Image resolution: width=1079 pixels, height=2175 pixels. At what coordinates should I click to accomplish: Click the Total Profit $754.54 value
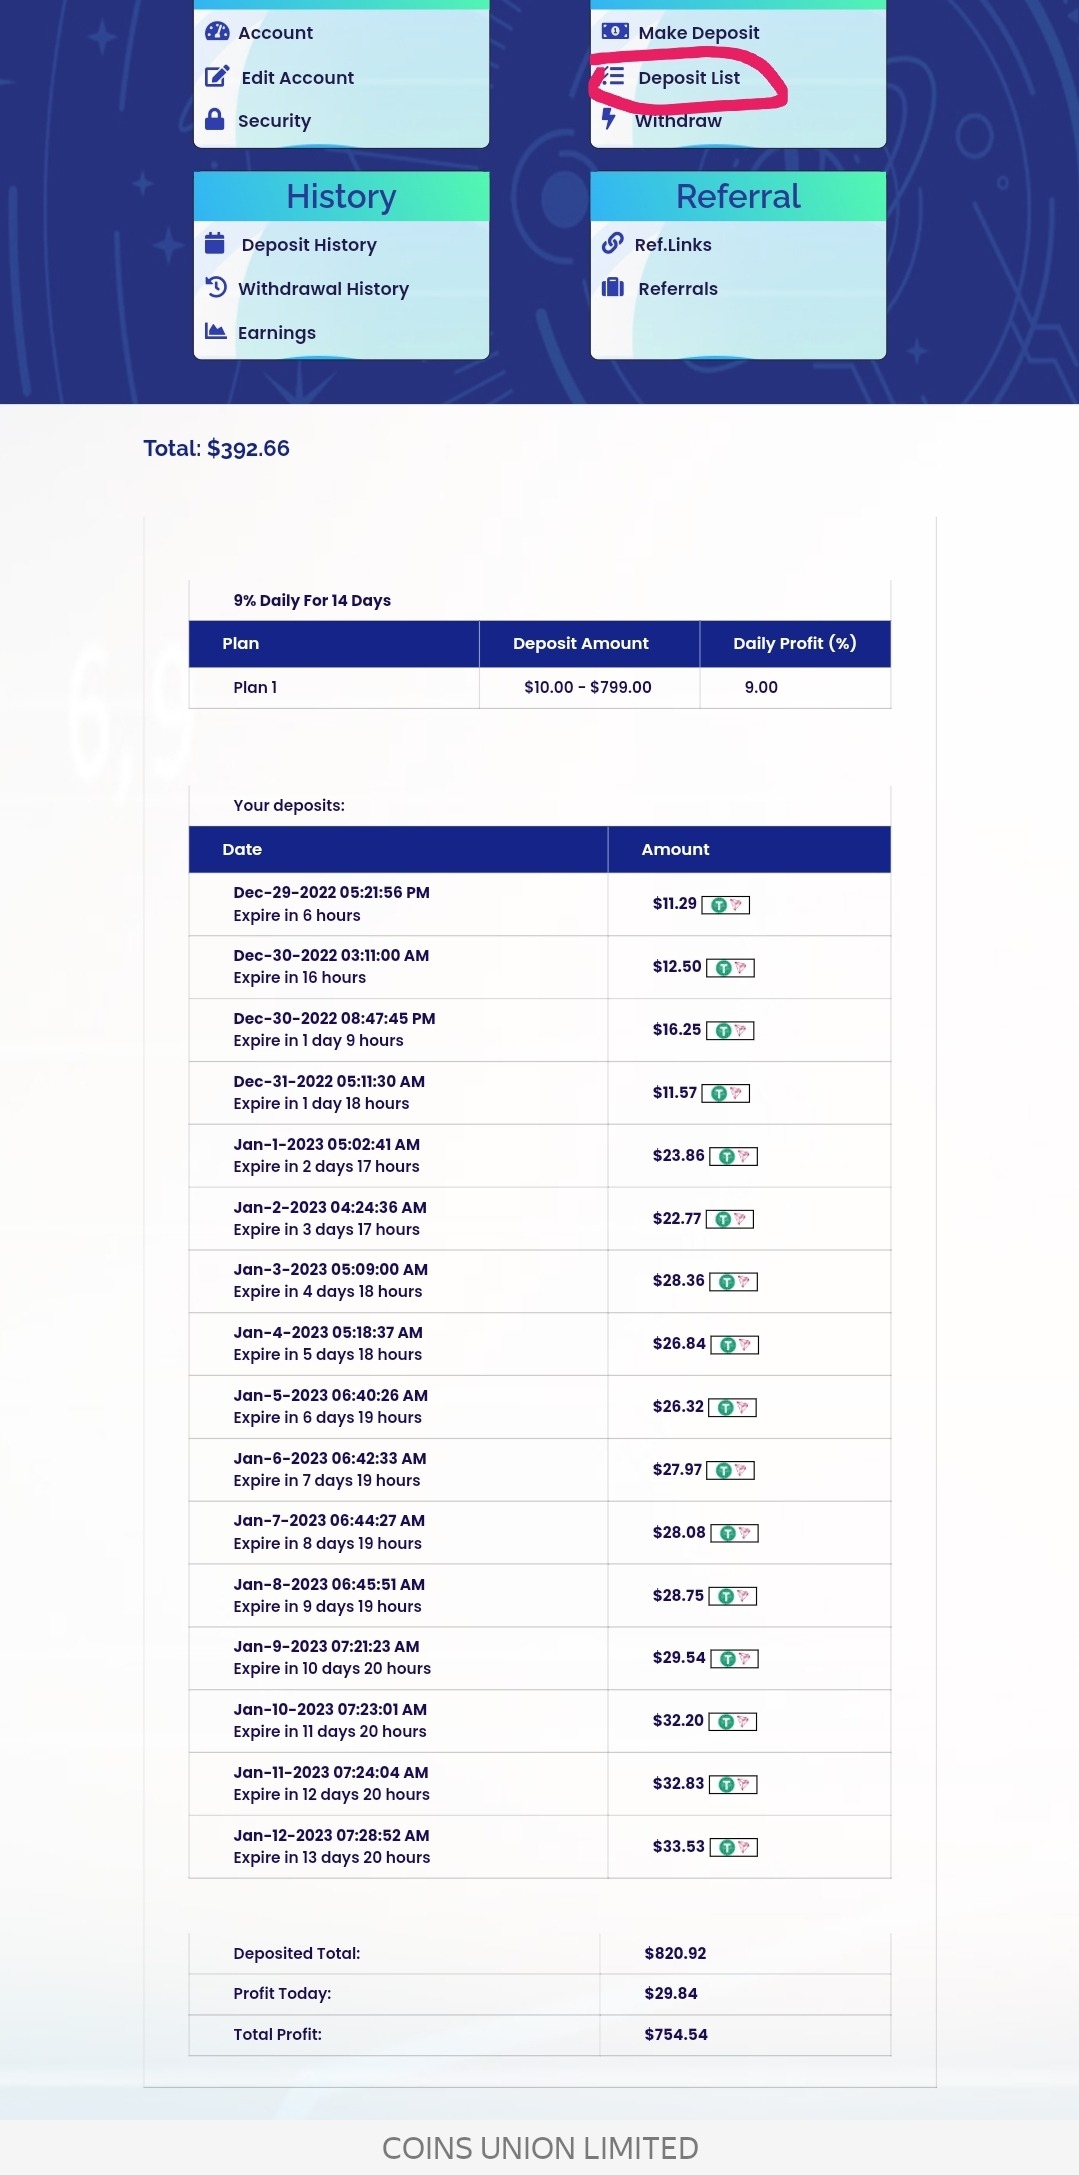point(675,2034)
